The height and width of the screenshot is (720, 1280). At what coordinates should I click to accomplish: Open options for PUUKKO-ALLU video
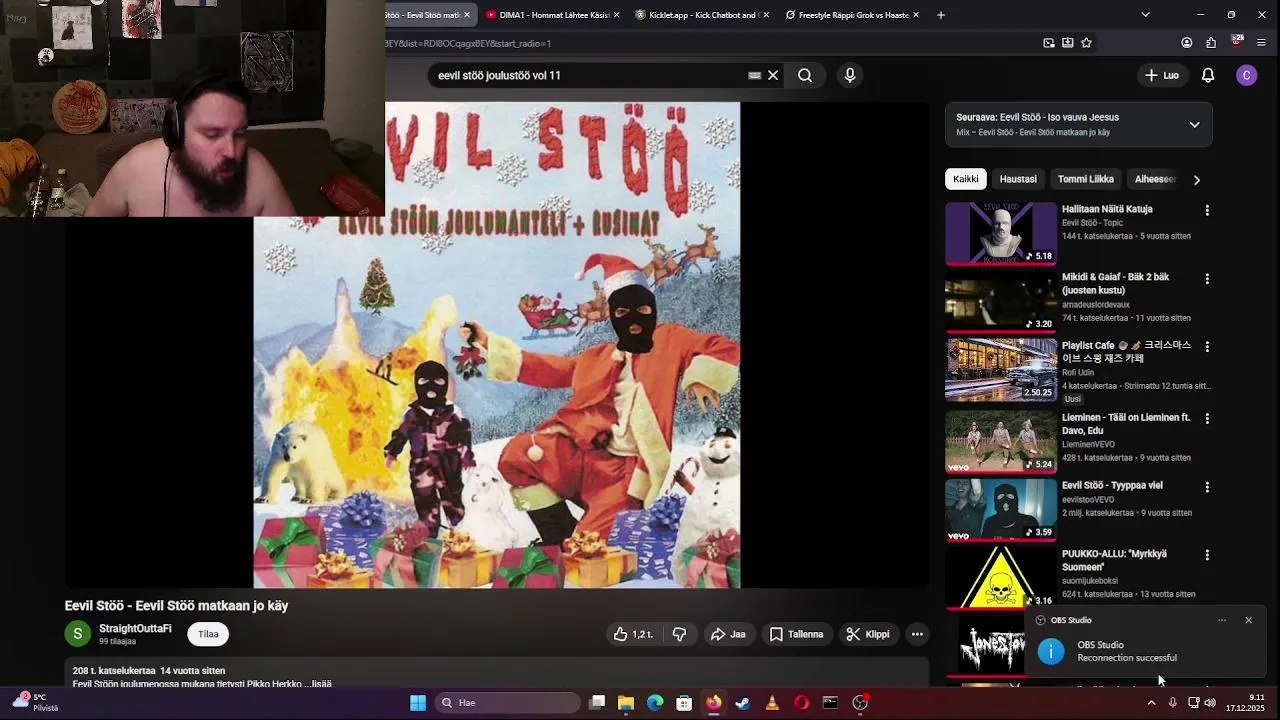1207,555
